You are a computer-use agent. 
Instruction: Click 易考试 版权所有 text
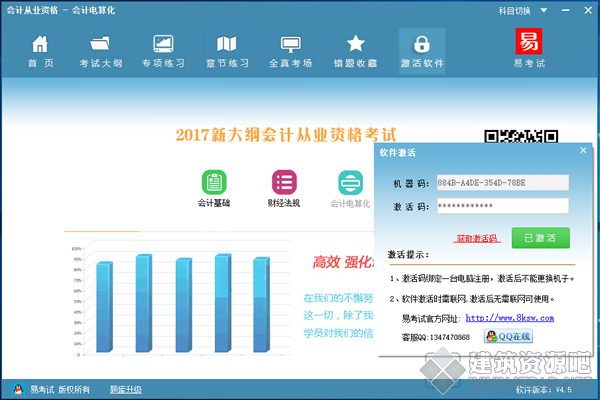(60, 390)
